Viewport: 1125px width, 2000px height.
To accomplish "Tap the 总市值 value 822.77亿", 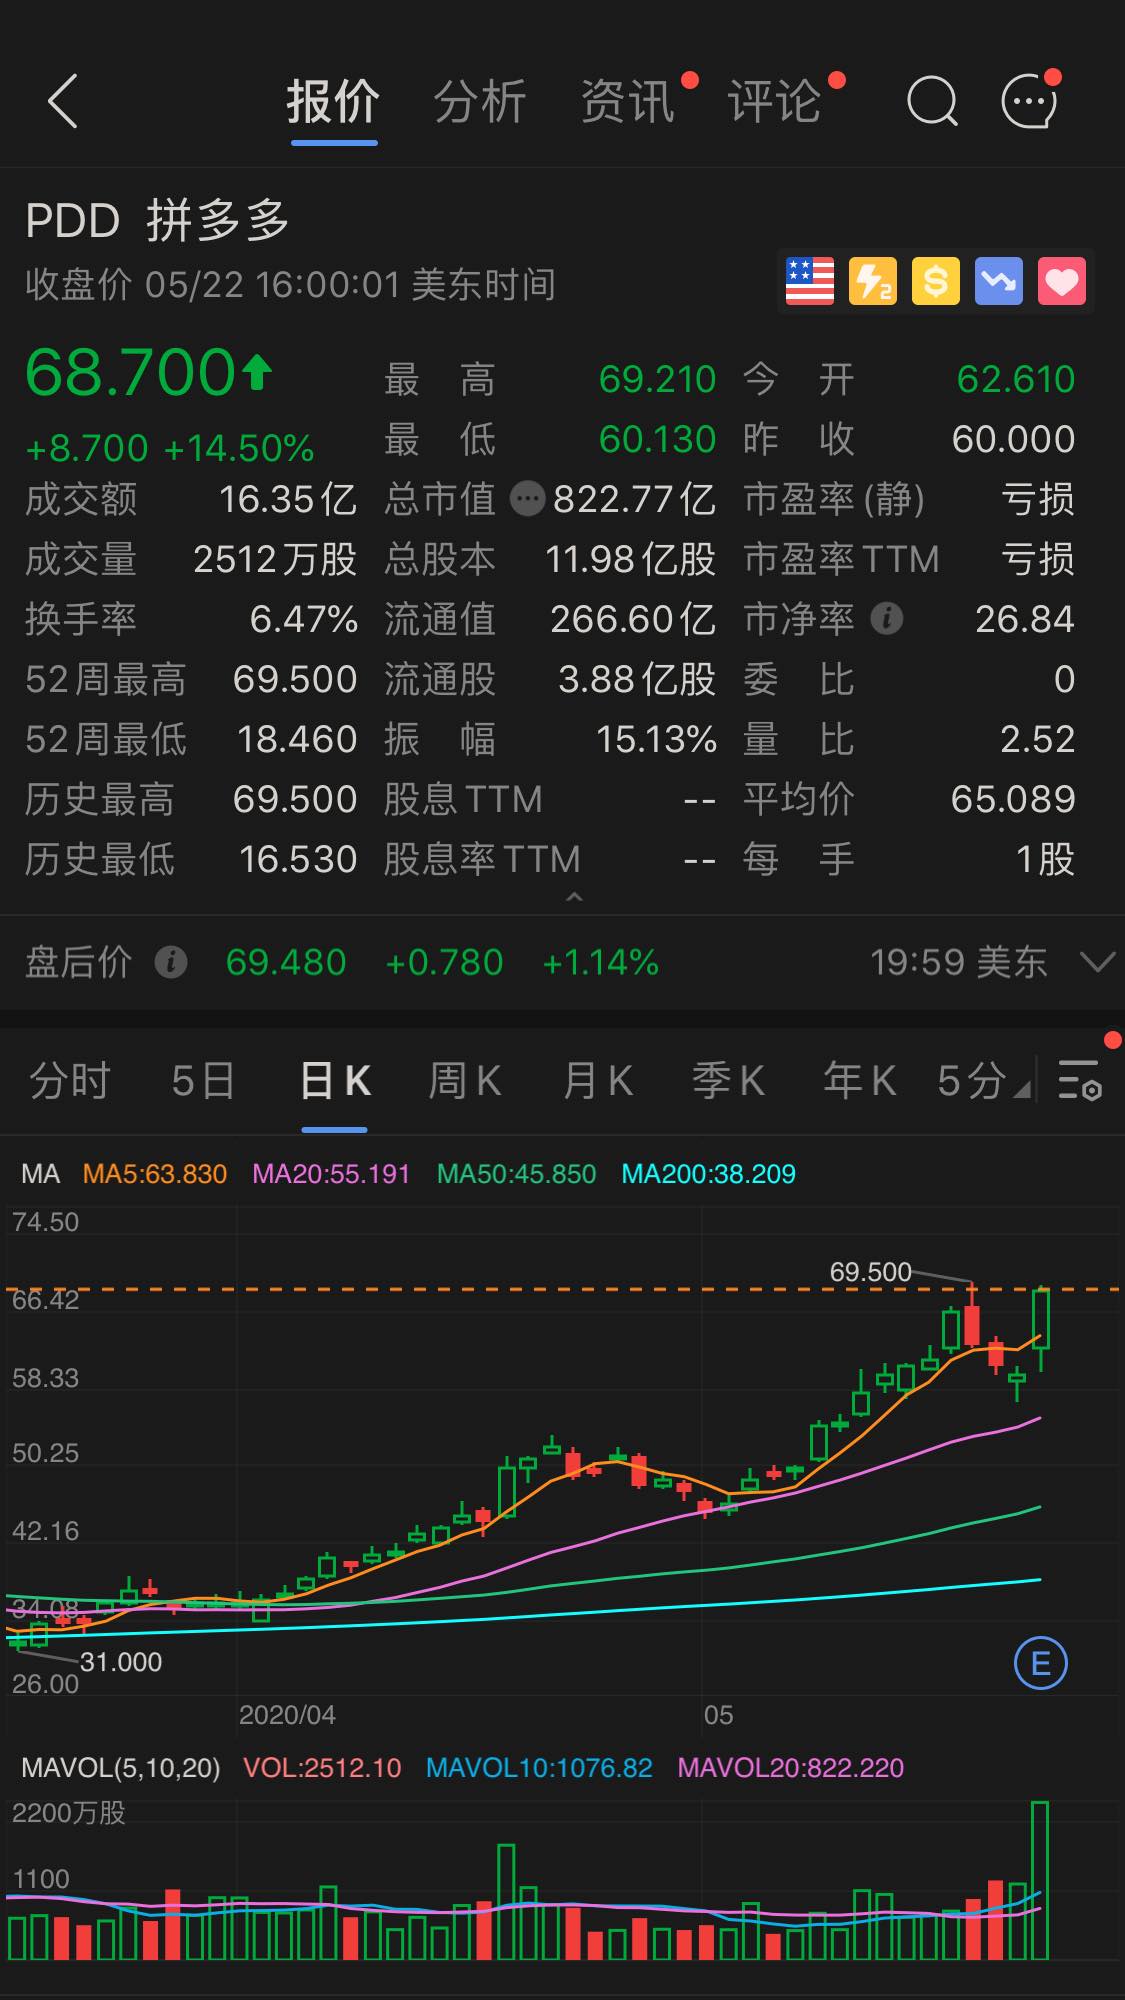I will click(x=634, y=499).
